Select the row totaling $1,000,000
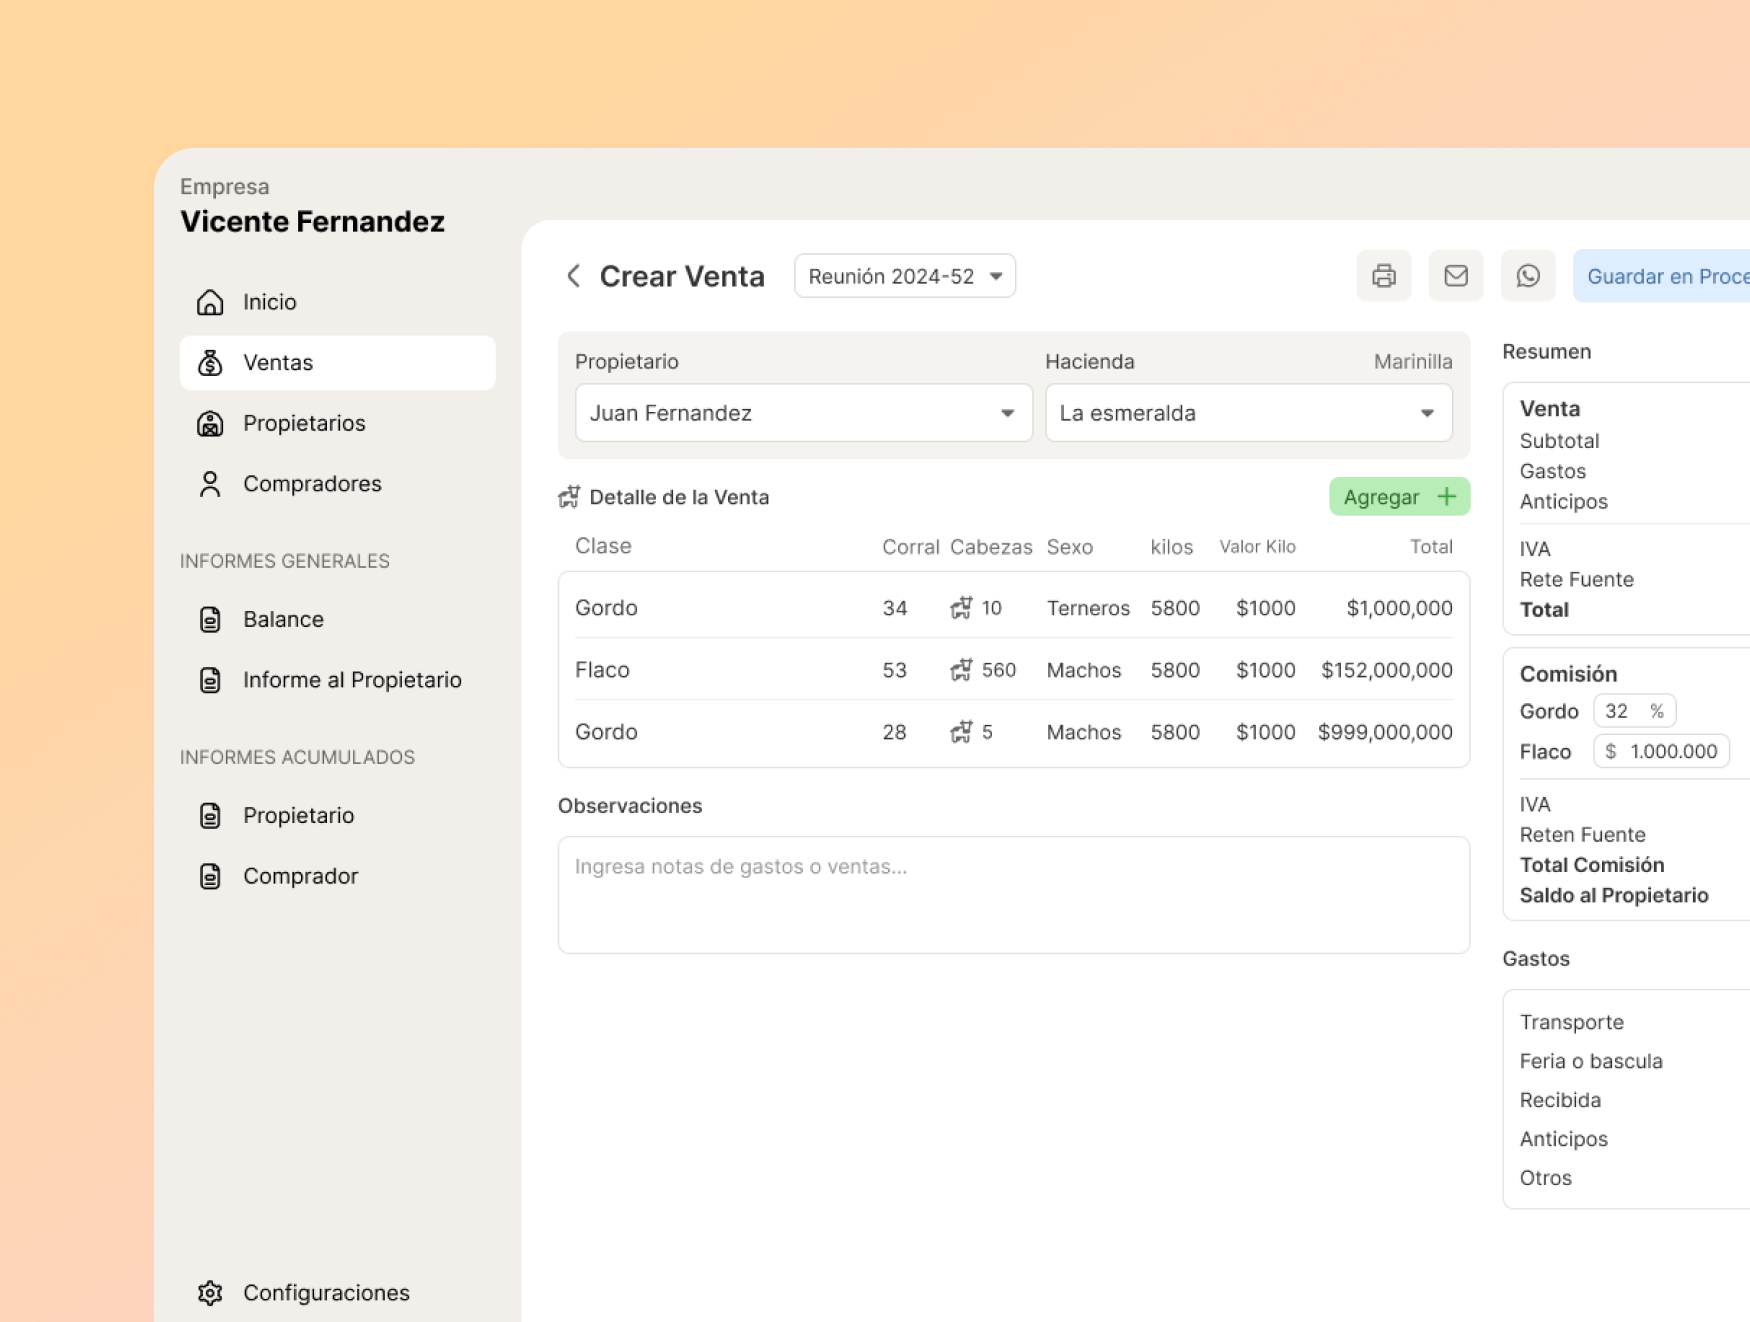This screenshot has width=1750, height=1322. pyautogui.click(x=1014, y=608)
